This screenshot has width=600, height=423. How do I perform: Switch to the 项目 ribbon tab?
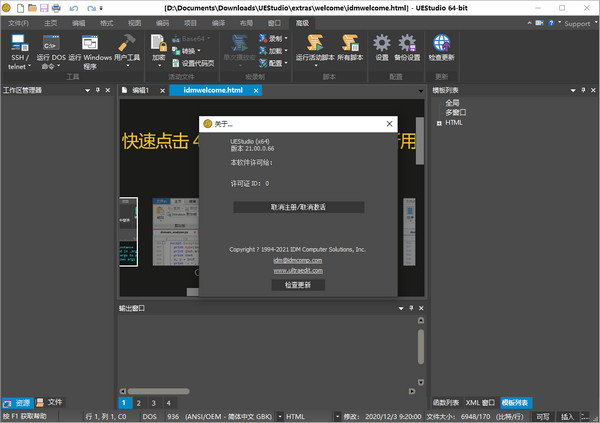click(x=190, y=23)
